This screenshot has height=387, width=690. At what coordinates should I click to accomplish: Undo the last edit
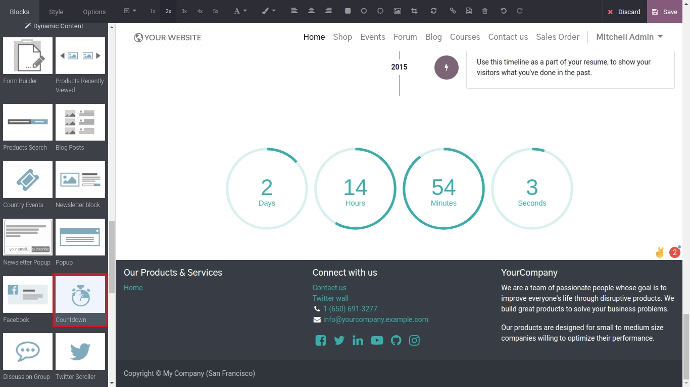503,11
